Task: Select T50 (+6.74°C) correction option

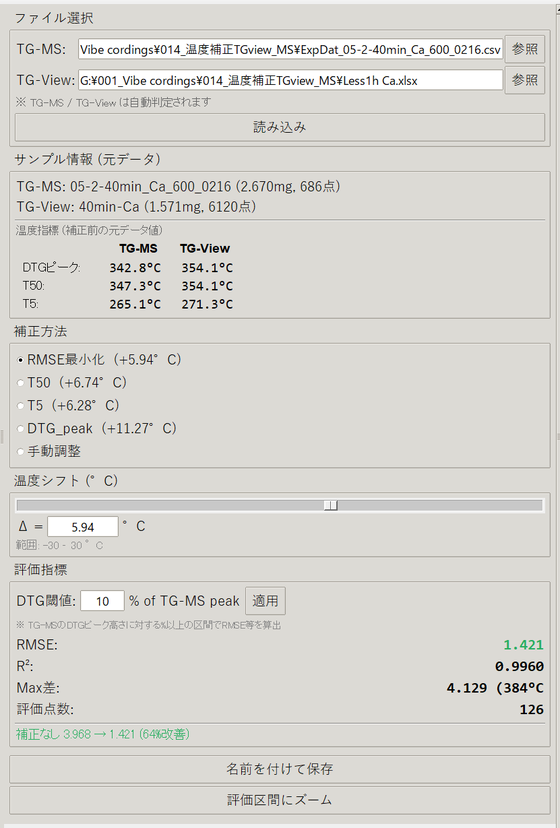Action: (x=72, y=382)
